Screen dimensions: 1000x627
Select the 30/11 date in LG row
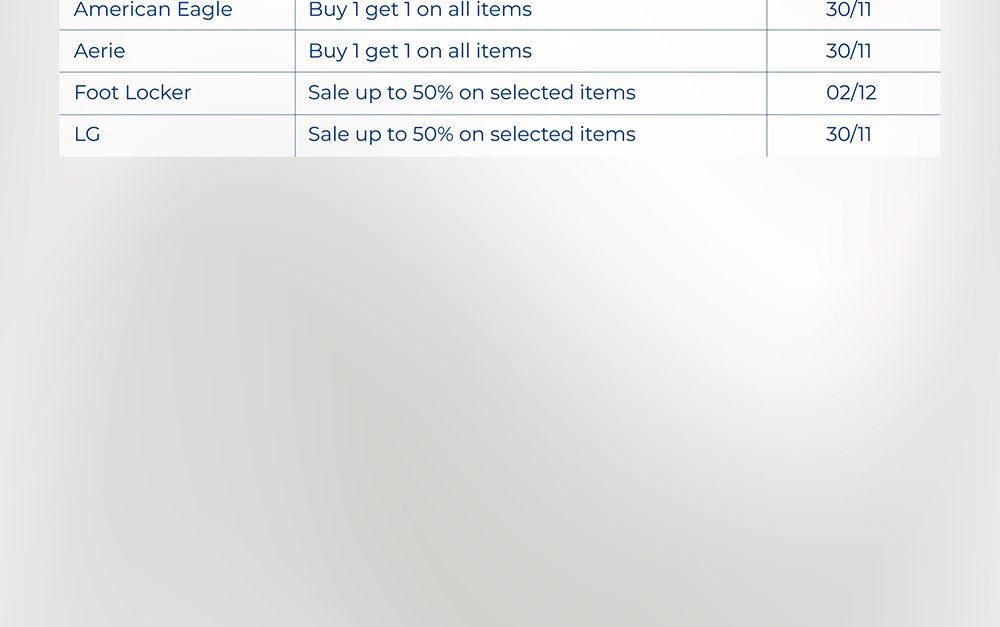[849, 134]
